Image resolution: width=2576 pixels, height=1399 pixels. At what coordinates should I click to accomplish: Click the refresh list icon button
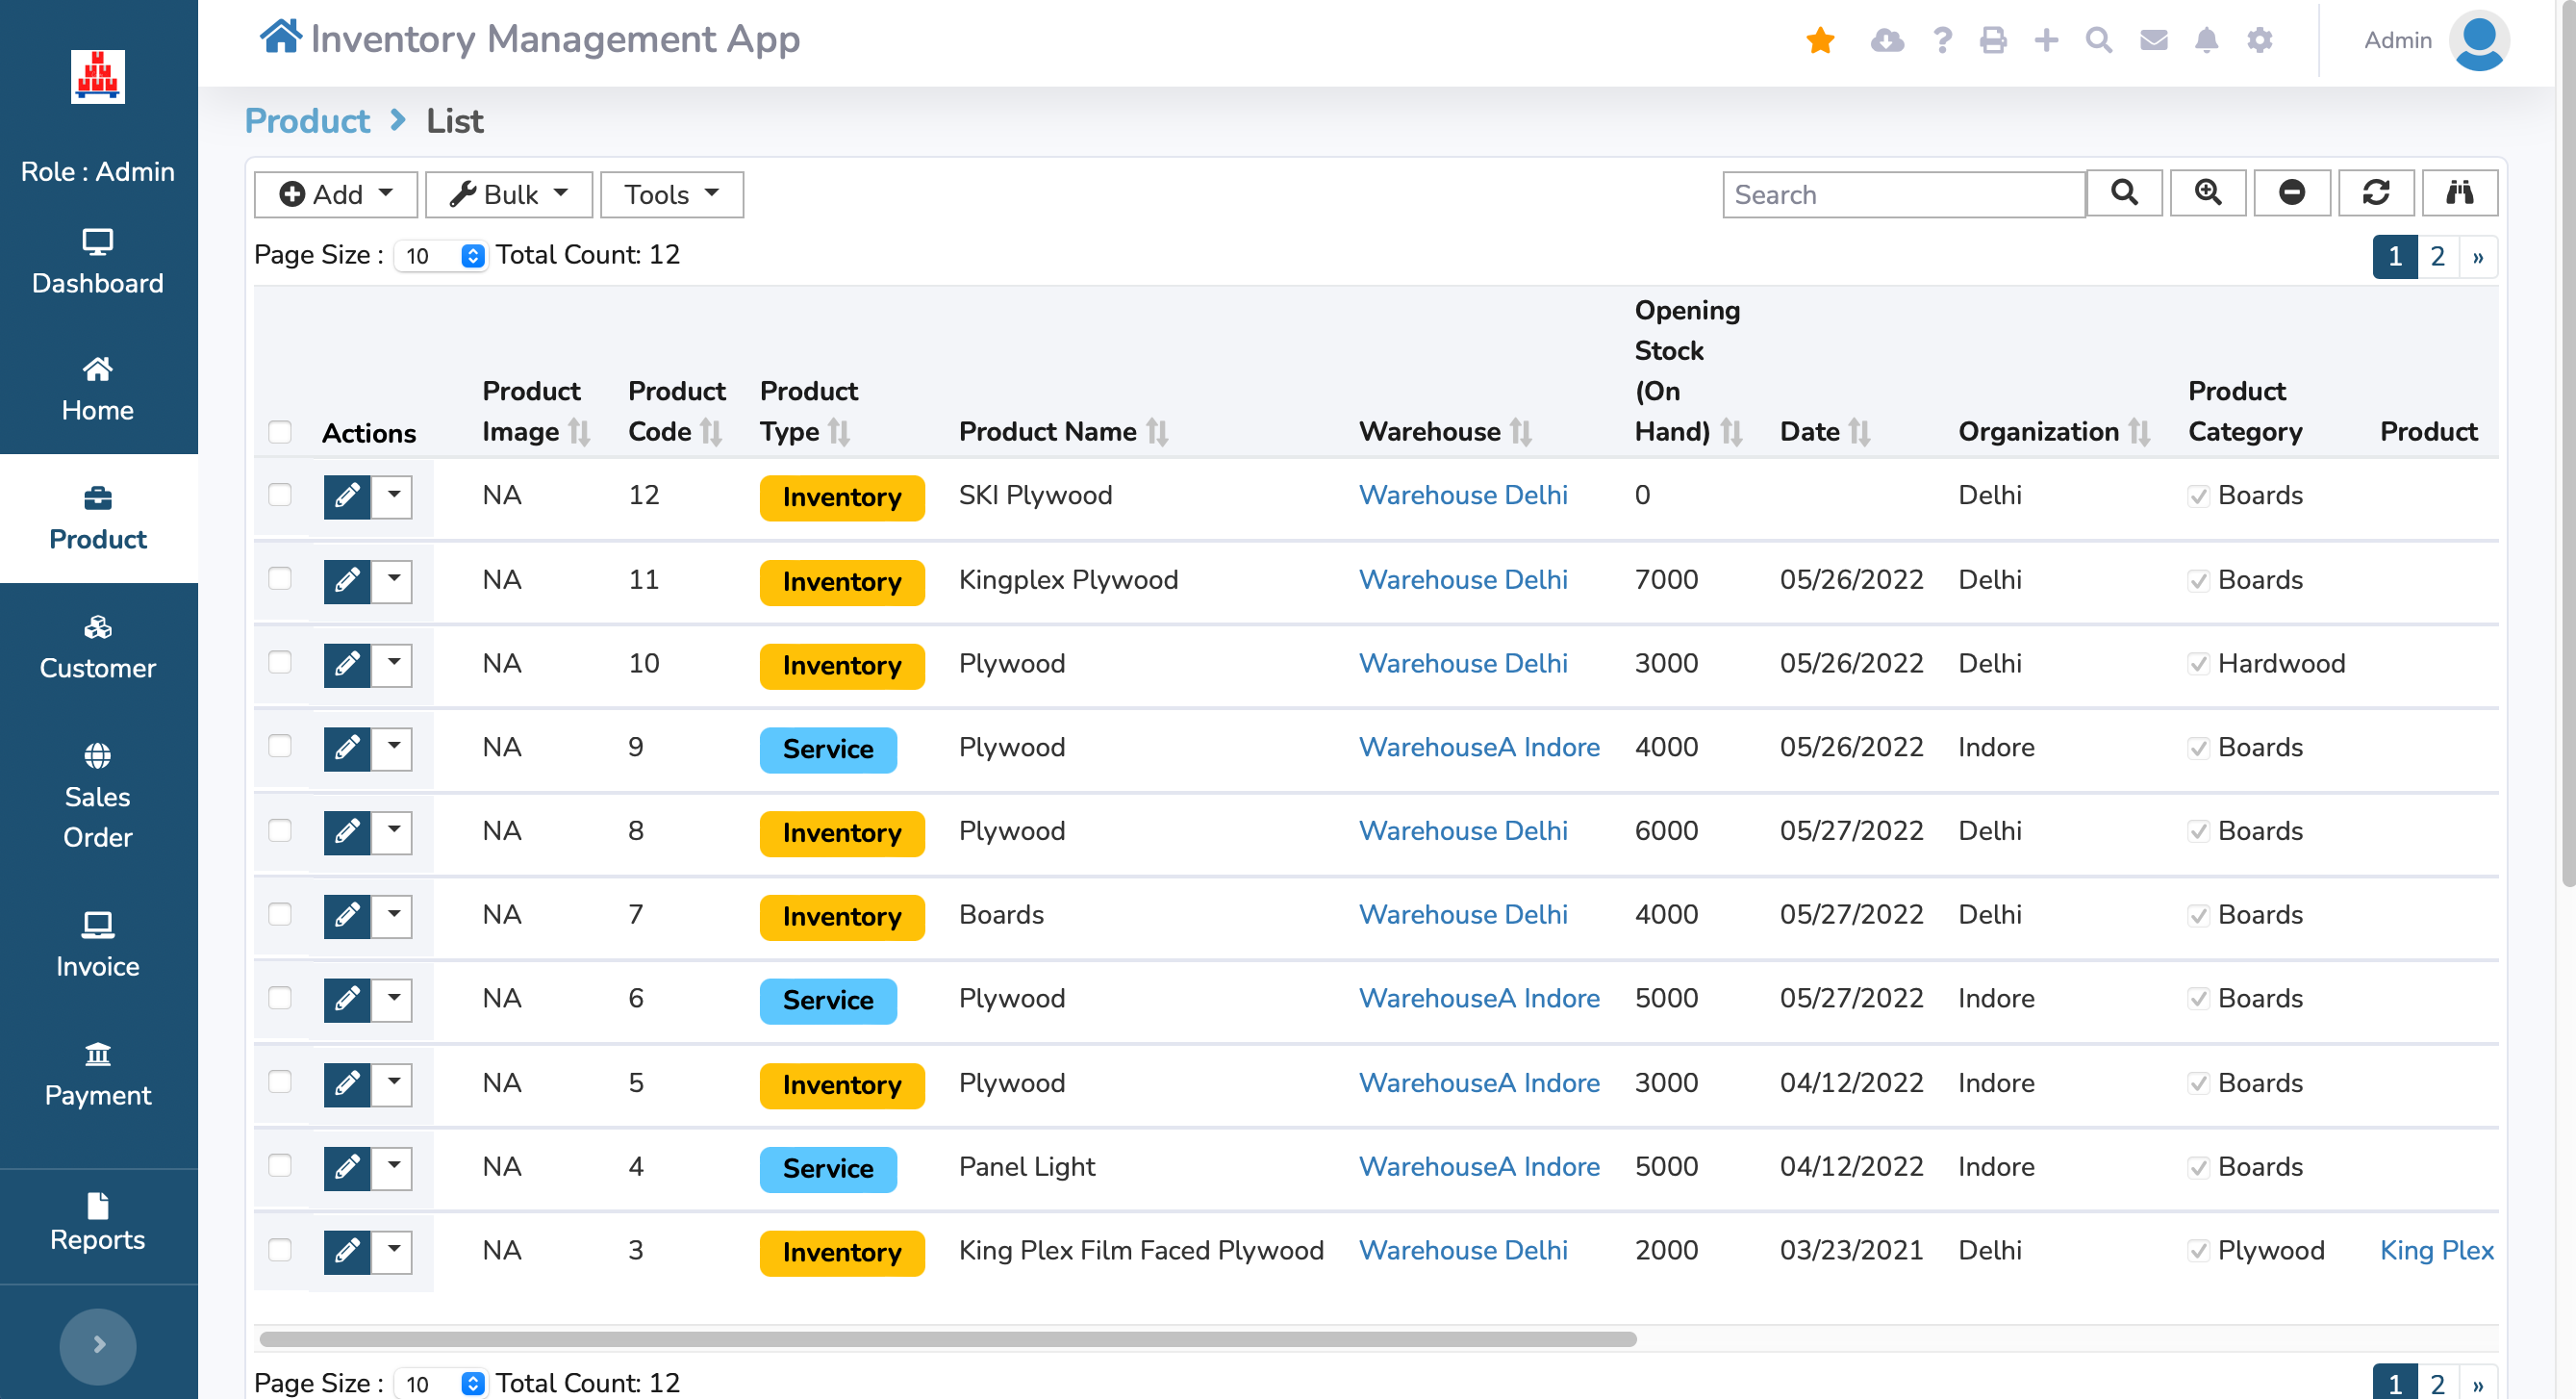(x=2375, y=193)
